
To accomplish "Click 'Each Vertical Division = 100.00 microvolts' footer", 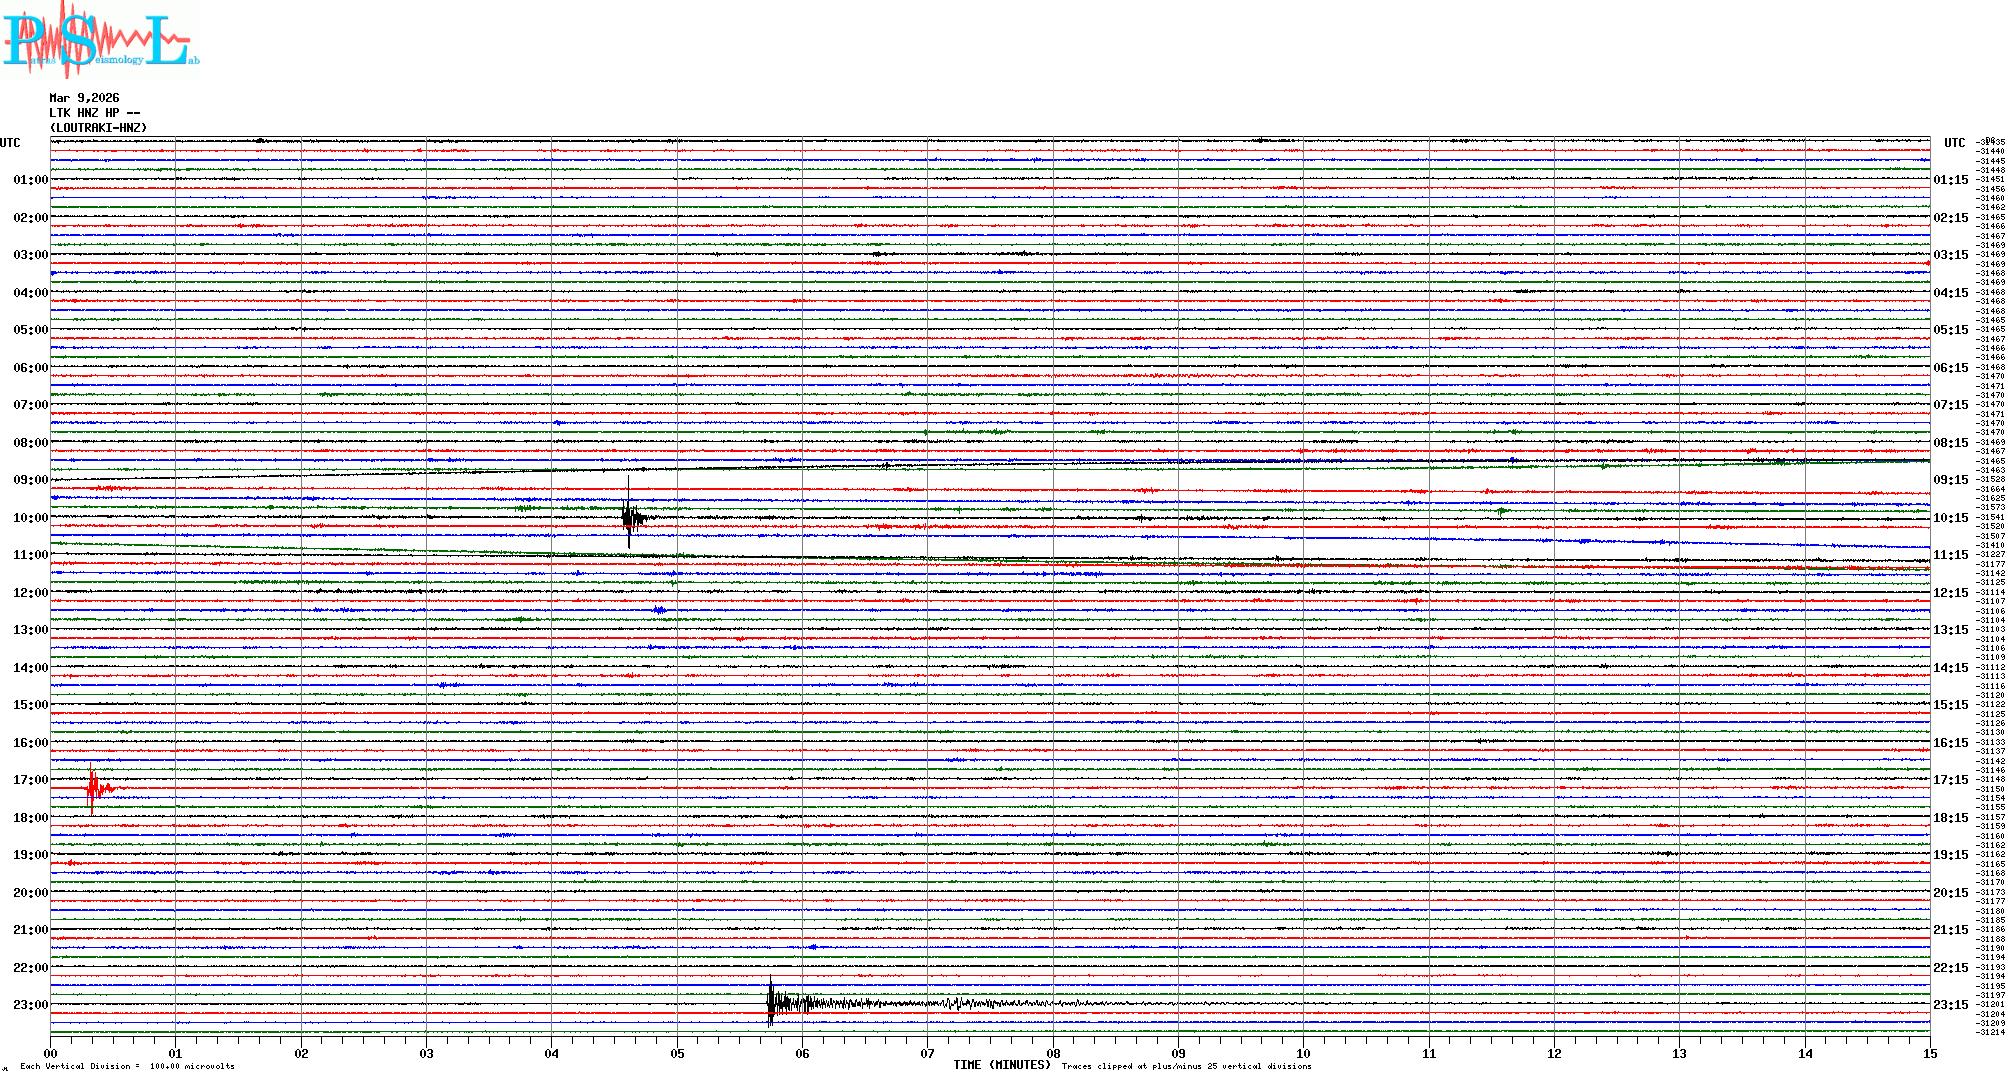I will click(x=127, y=1066).
